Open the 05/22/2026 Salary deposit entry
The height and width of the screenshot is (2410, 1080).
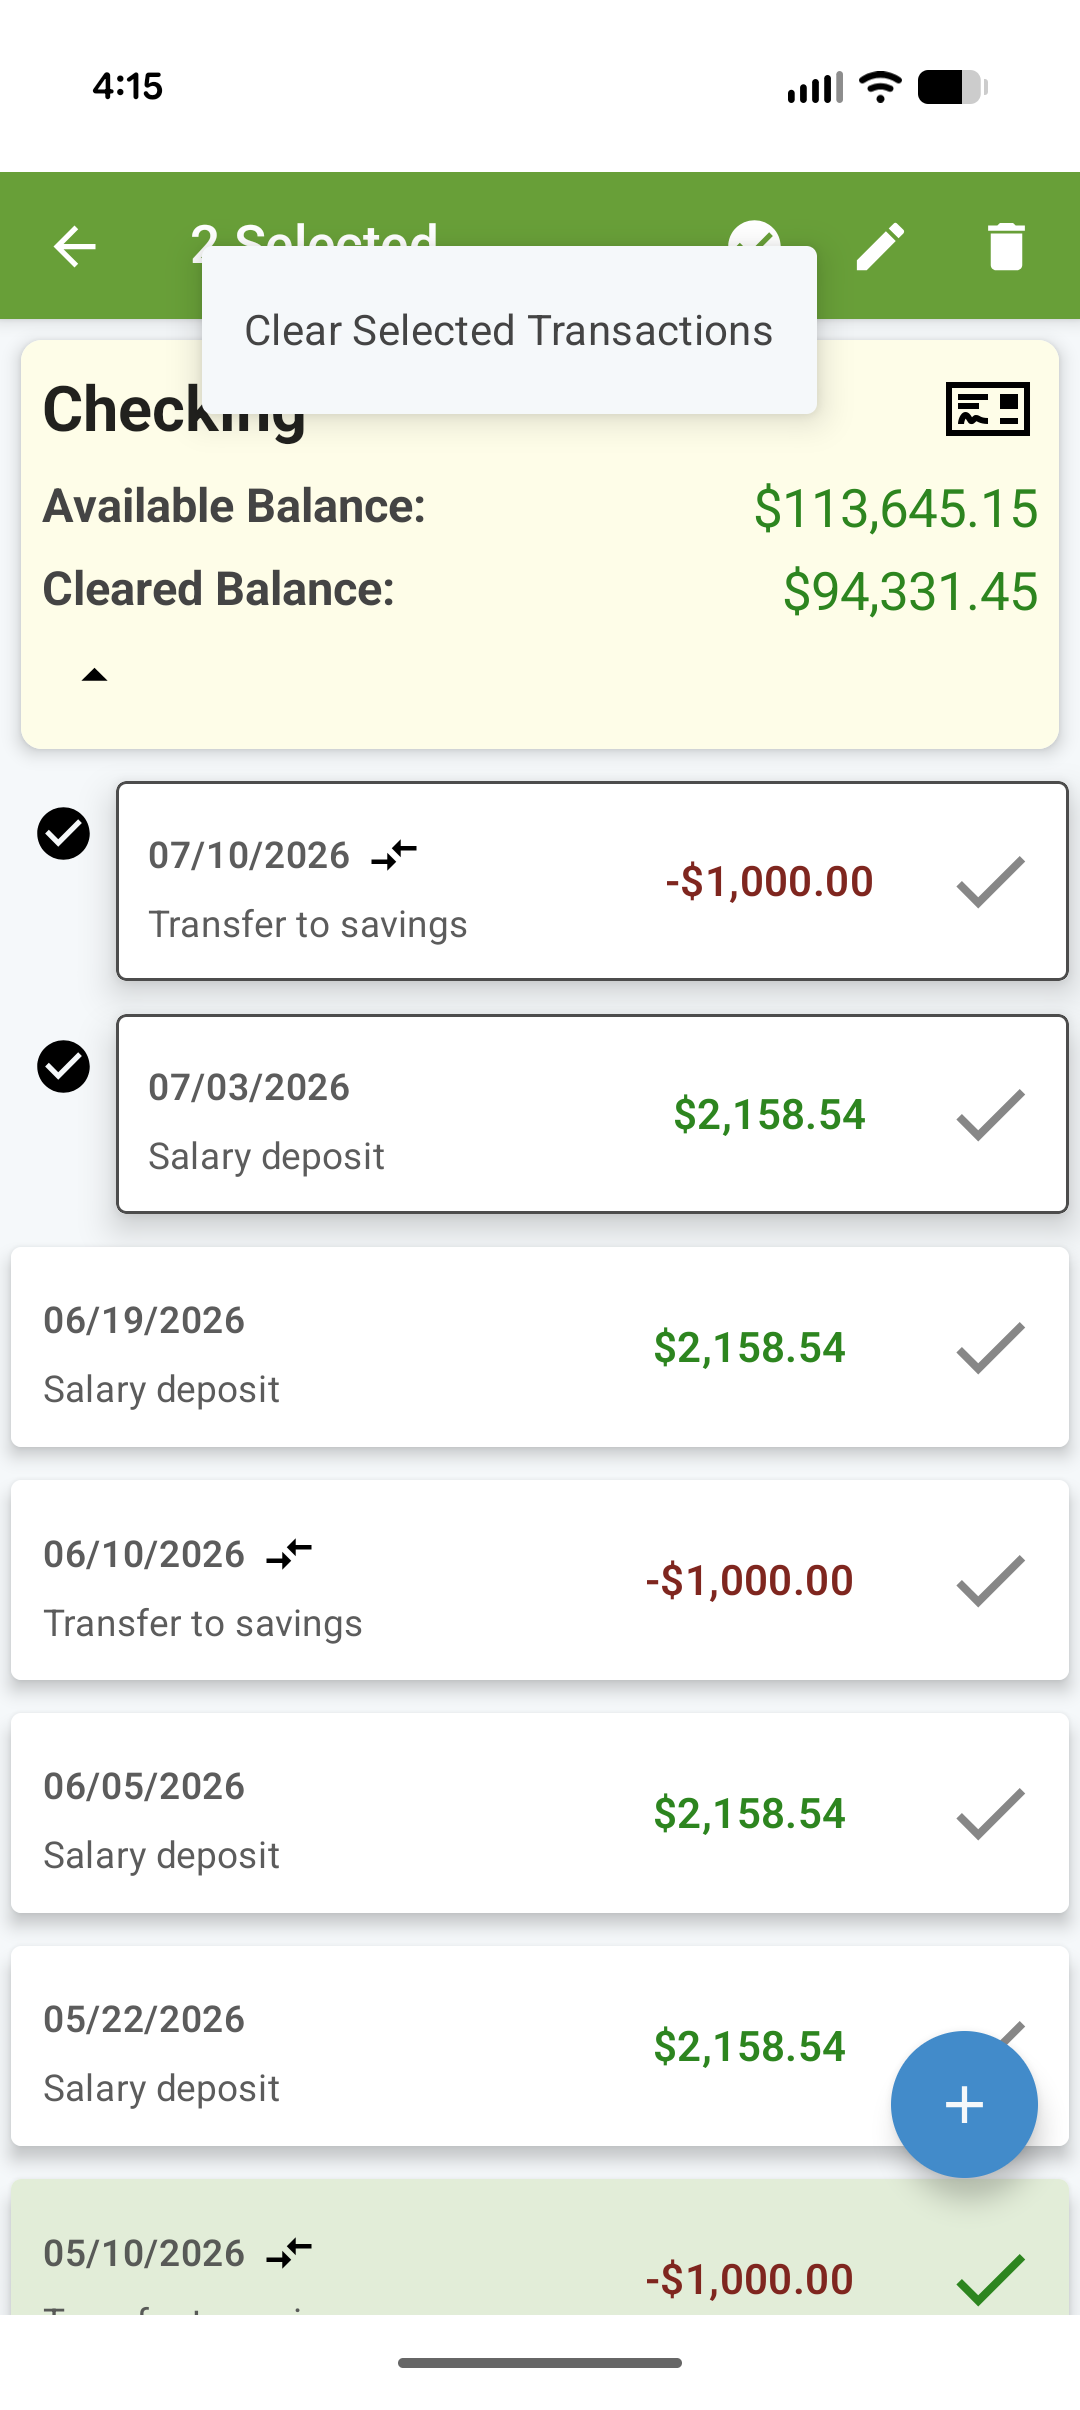point(540,2046)
